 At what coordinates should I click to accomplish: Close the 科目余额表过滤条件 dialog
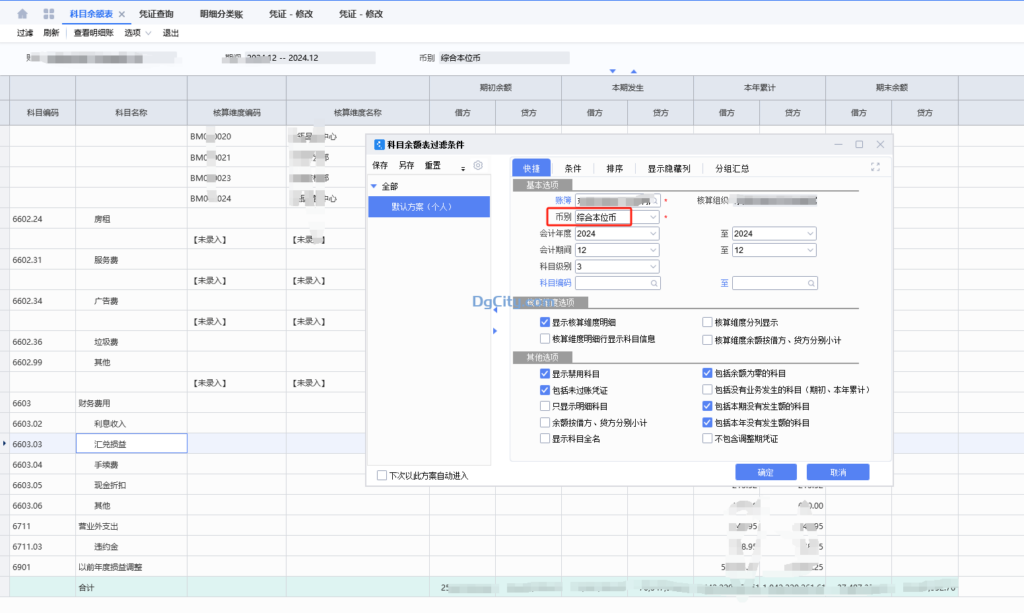[x=880, y=144]
